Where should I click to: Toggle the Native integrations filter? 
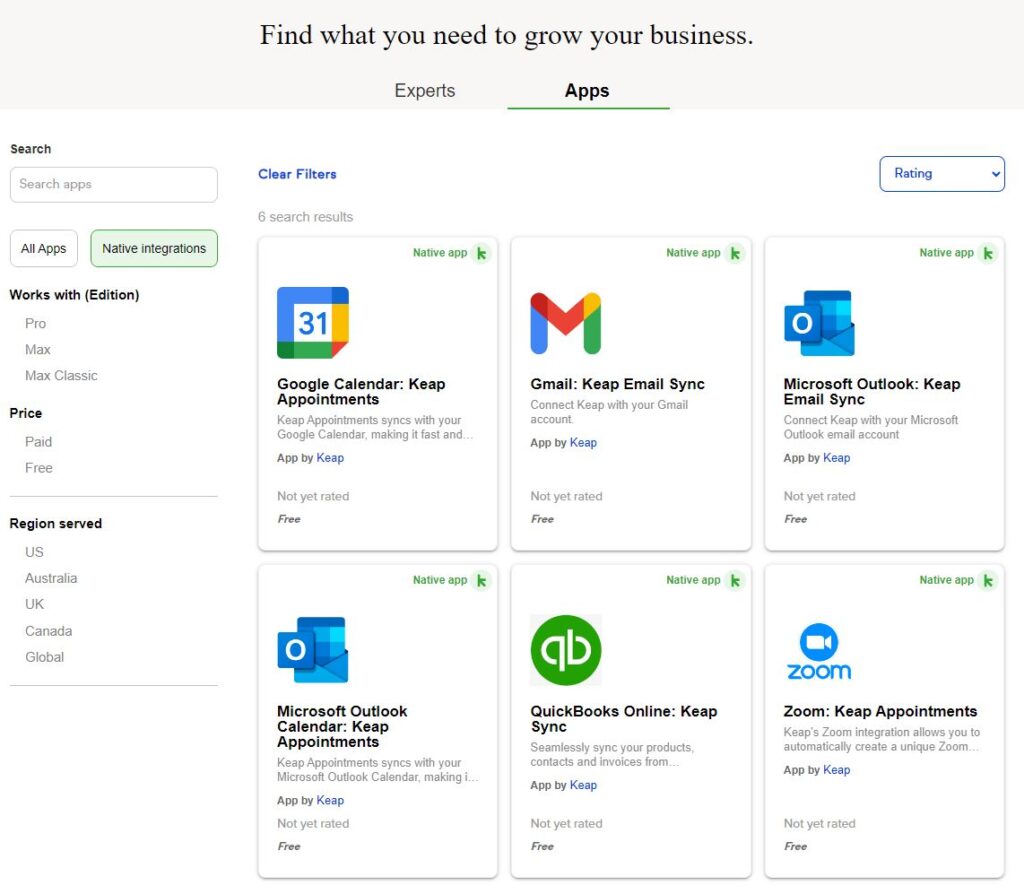pyautogui.click(x=154, y=249)
